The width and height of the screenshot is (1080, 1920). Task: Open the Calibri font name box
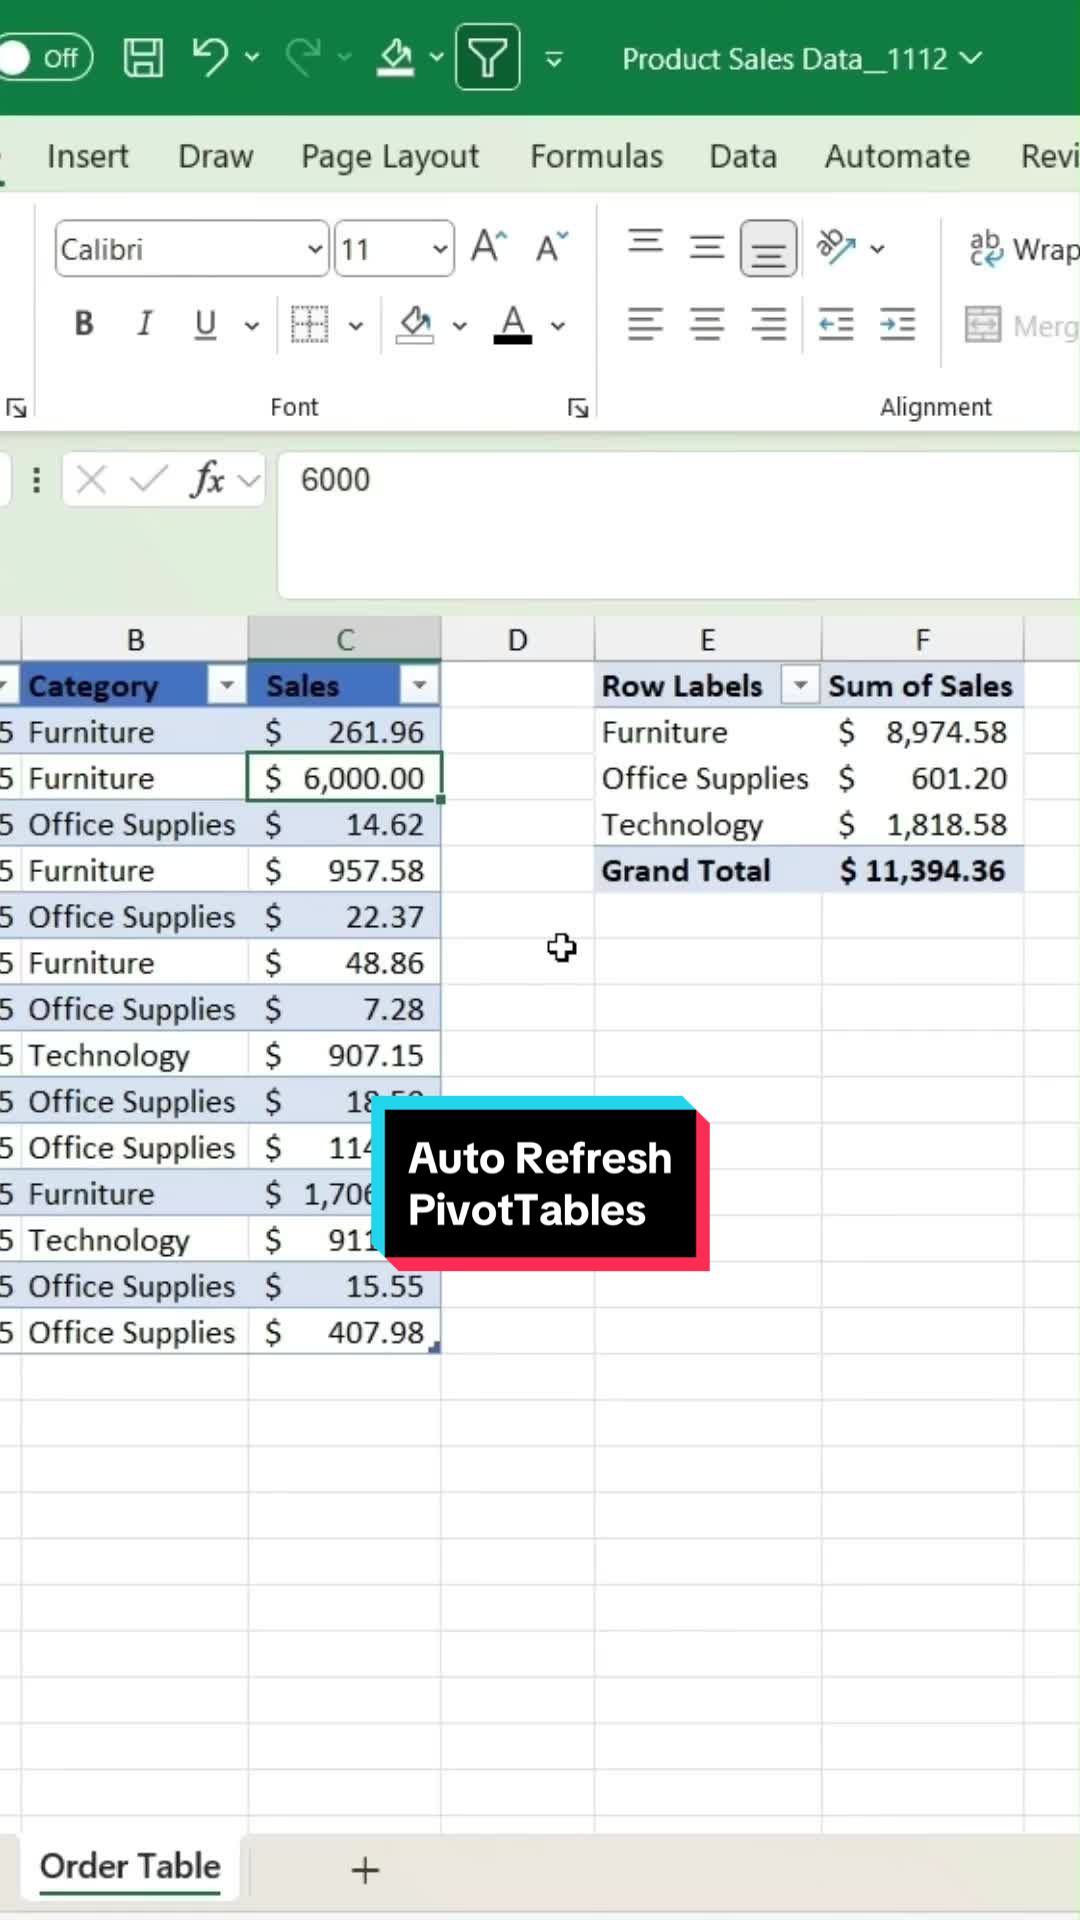pyautogui.click(x=192, y=248)
